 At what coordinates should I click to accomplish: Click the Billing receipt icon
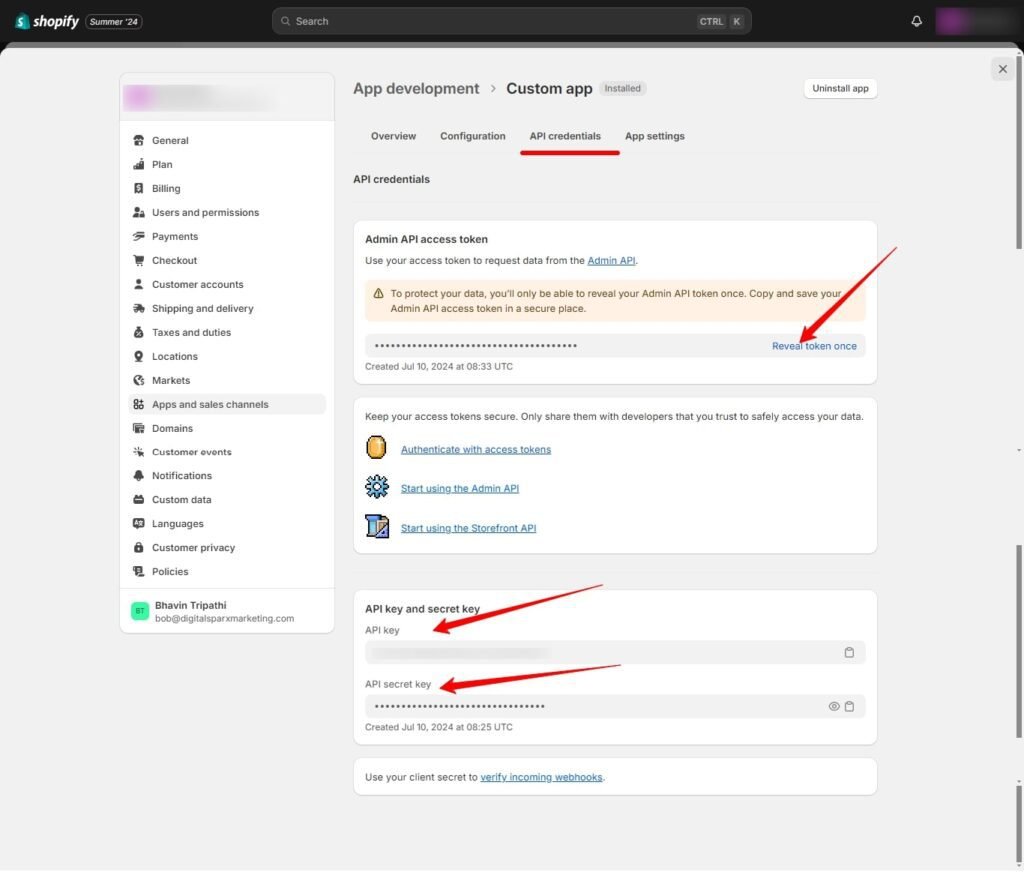pos(138,188)
